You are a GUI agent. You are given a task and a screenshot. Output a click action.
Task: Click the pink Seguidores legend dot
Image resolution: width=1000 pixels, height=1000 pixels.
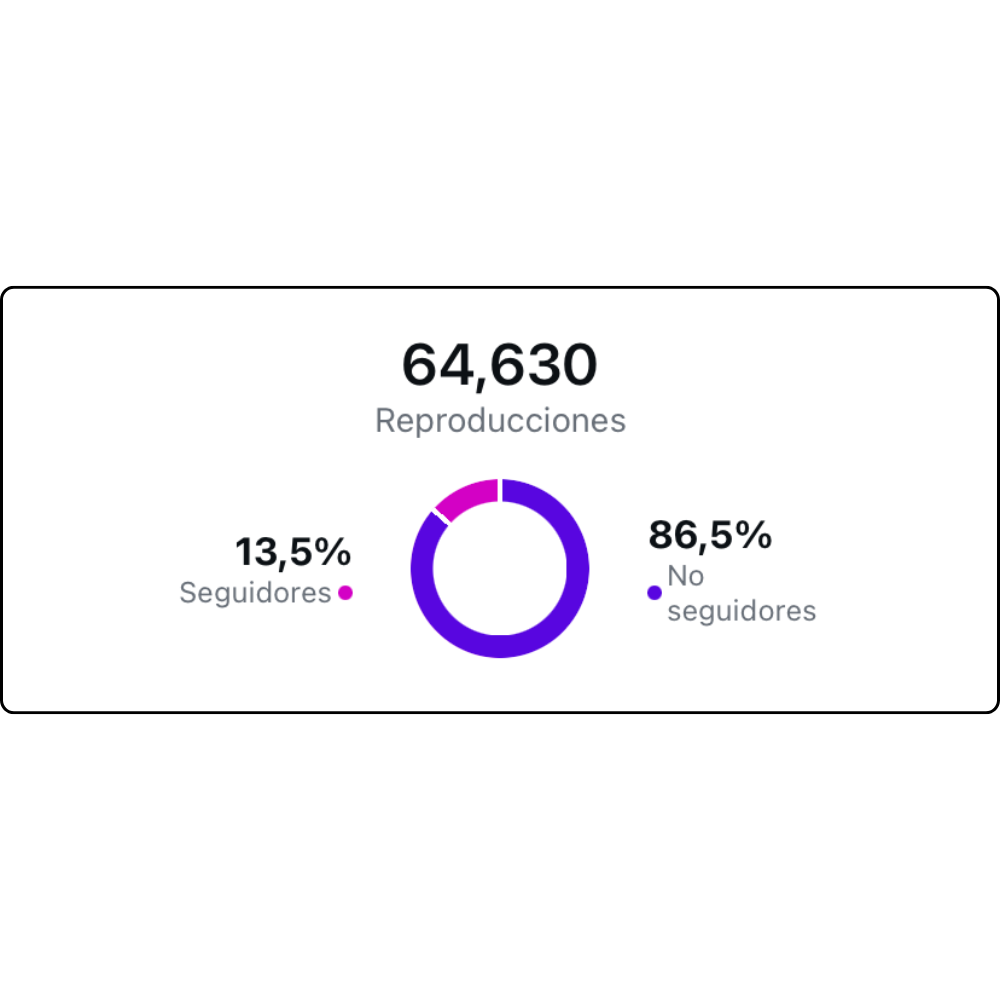point(345,592)
